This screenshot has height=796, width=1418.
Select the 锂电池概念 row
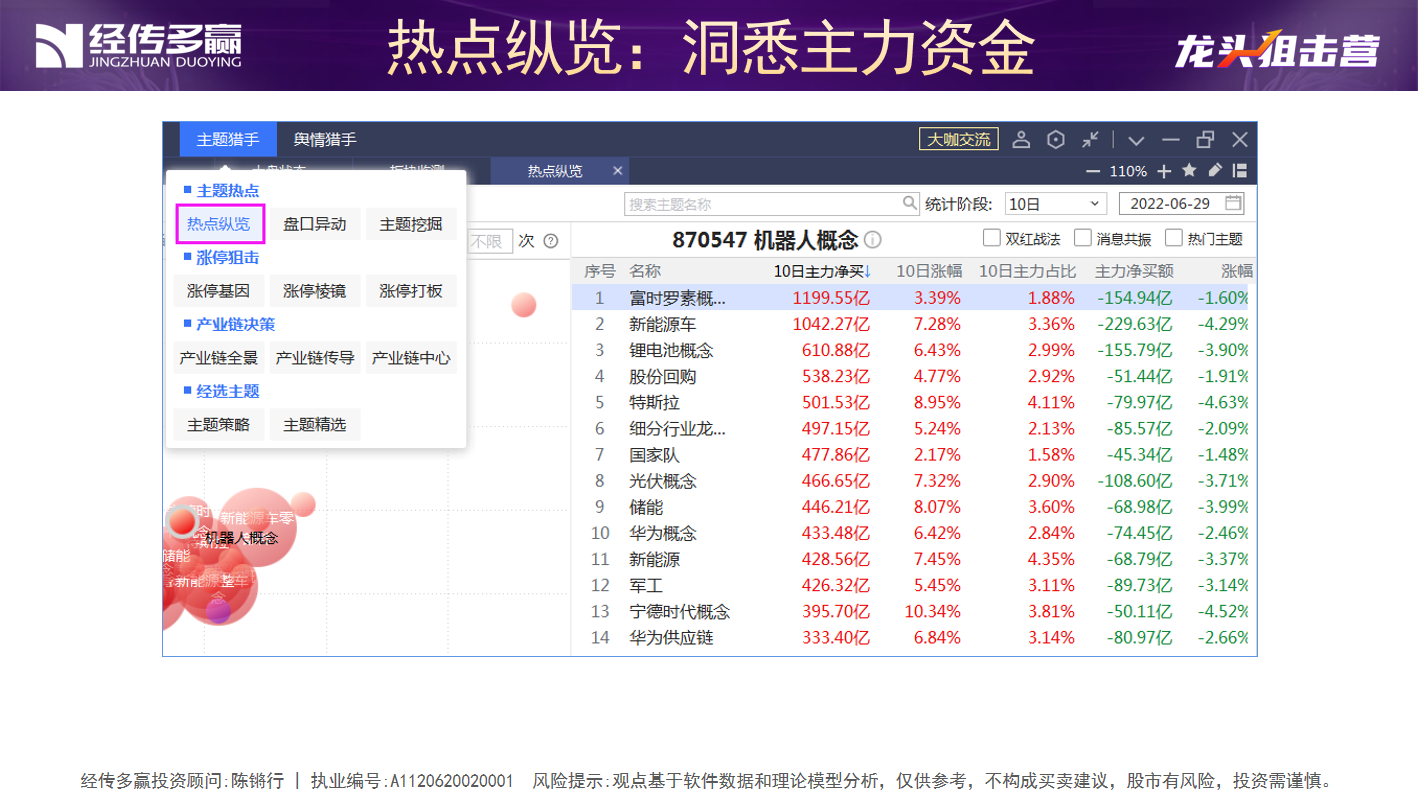click(914, 350)
